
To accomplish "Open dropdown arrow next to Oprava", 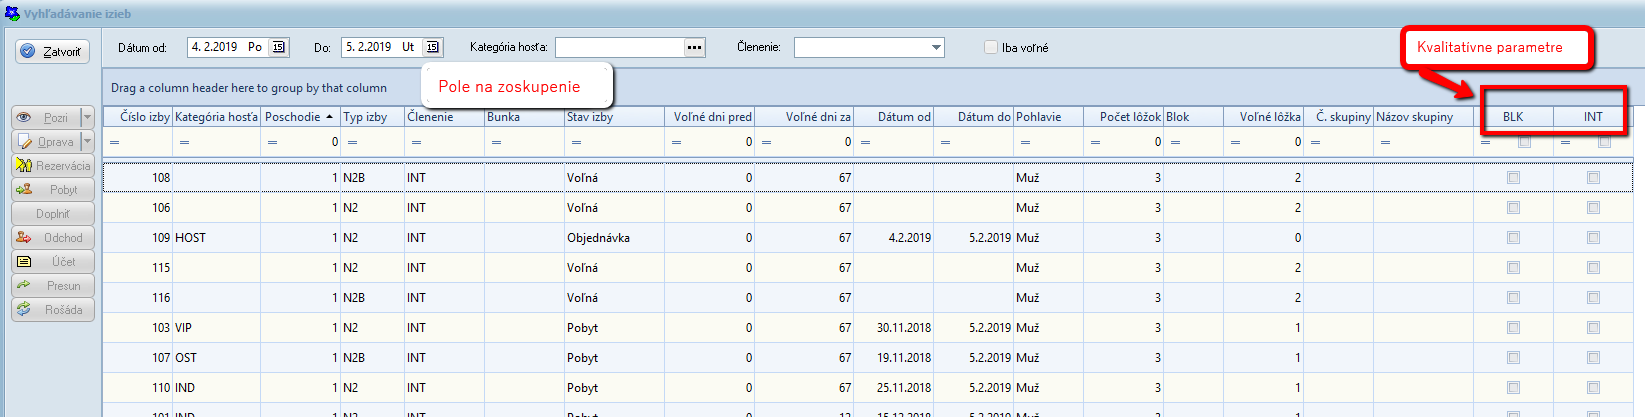I will [87, 142].
